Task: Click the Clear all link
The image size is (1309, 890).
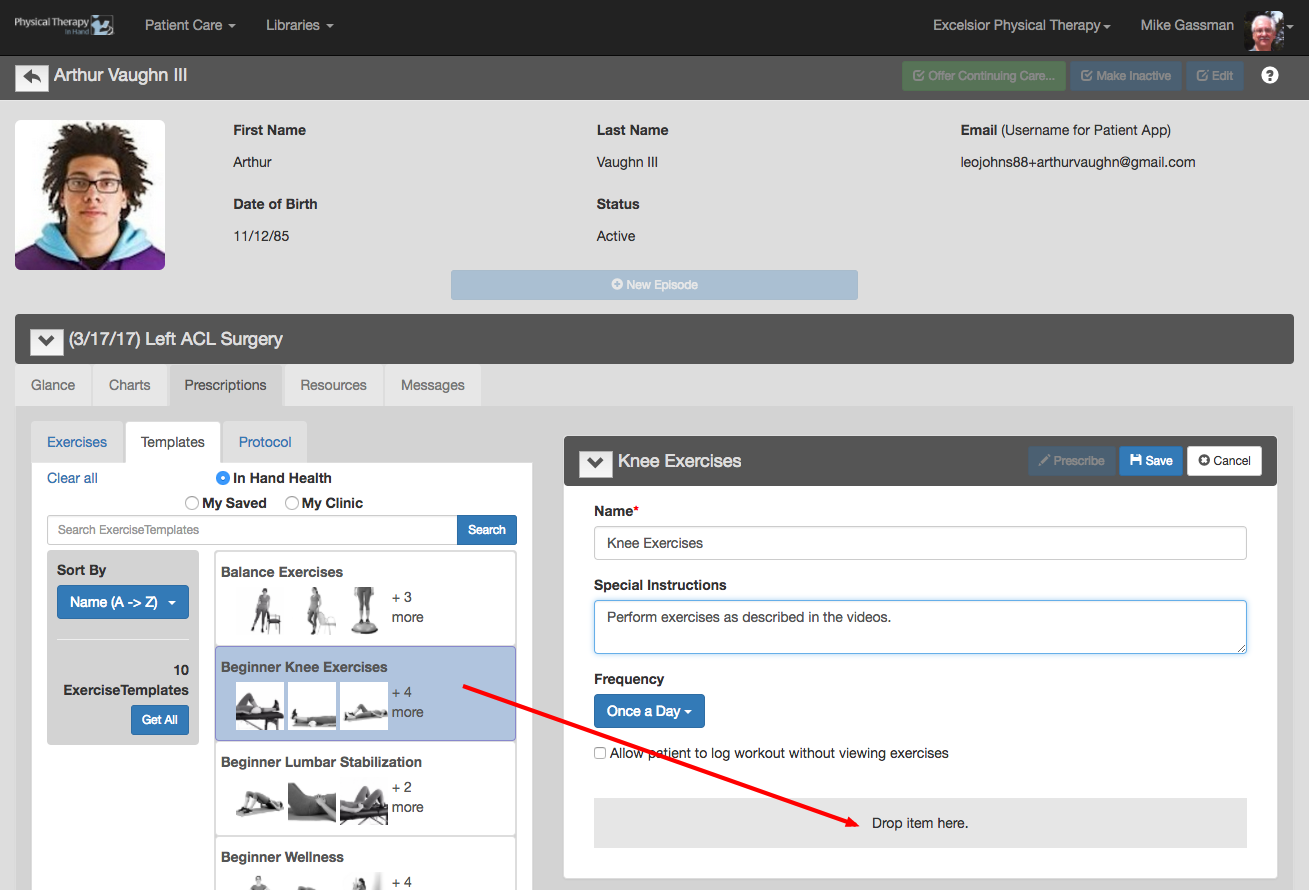Action: coord(72,478)
